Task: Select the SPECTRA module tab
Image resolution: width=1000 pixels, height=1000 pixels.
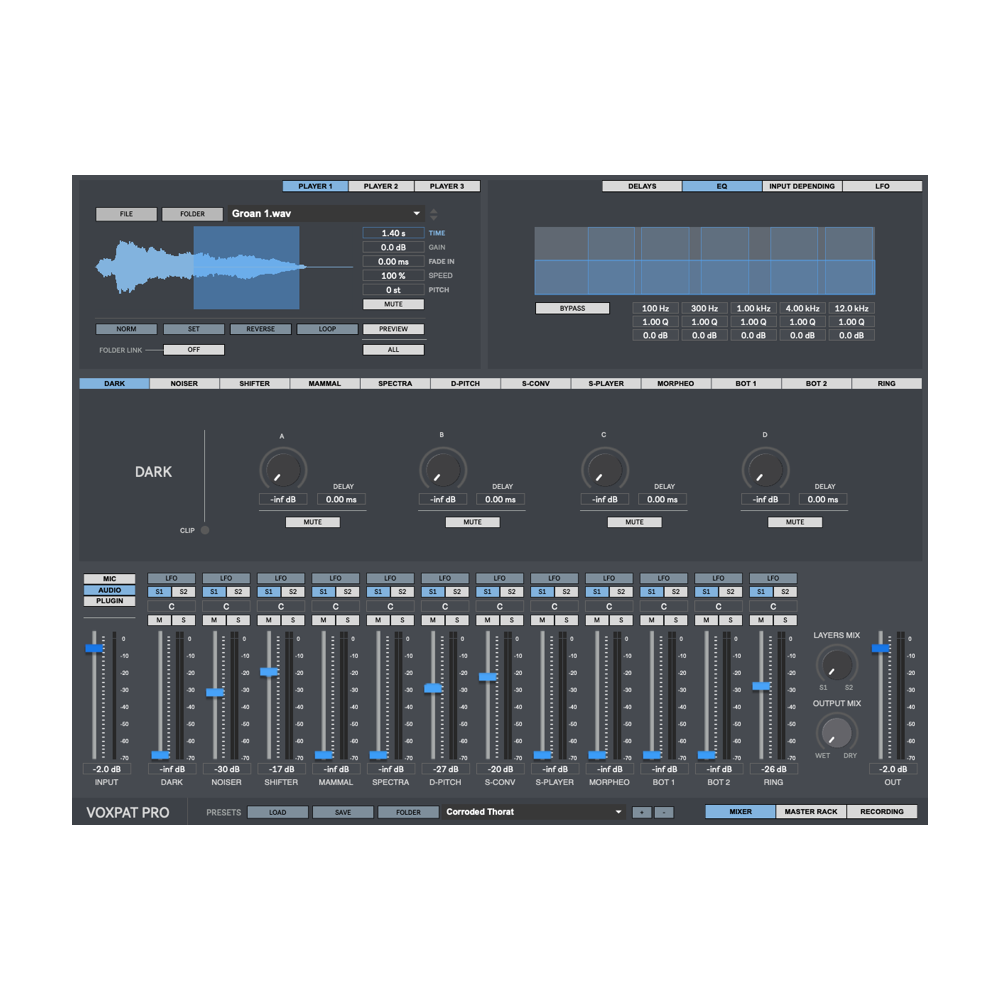Action: [x=395, y=383]
